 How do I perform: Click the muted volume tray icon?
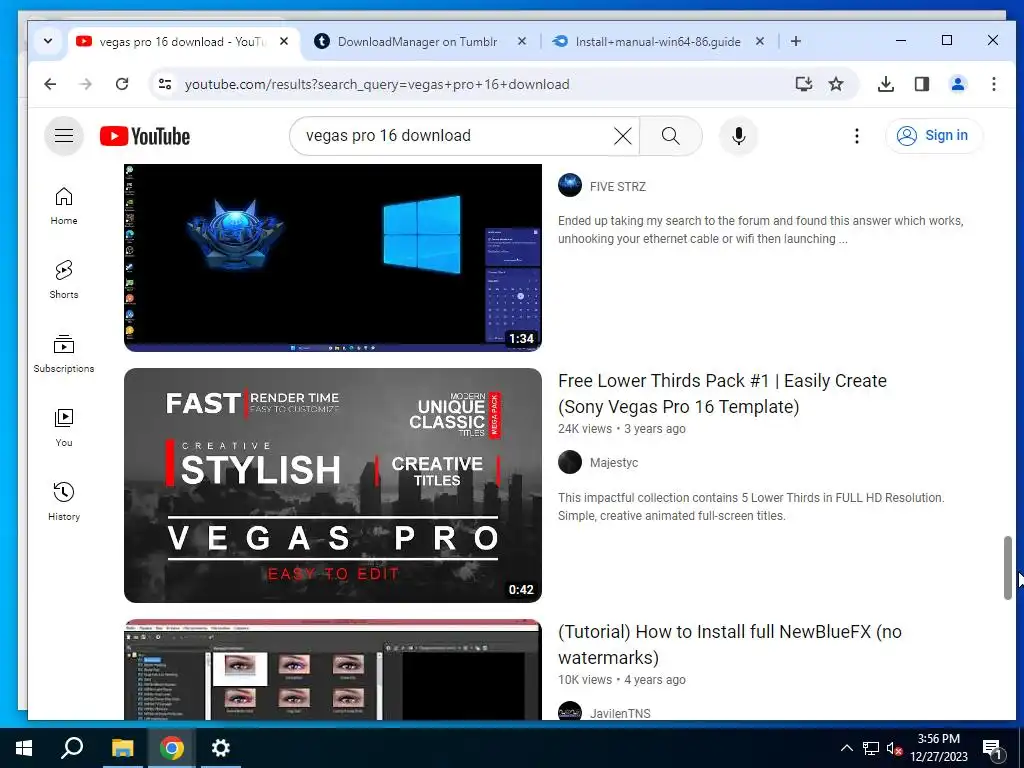click(894, 748)
